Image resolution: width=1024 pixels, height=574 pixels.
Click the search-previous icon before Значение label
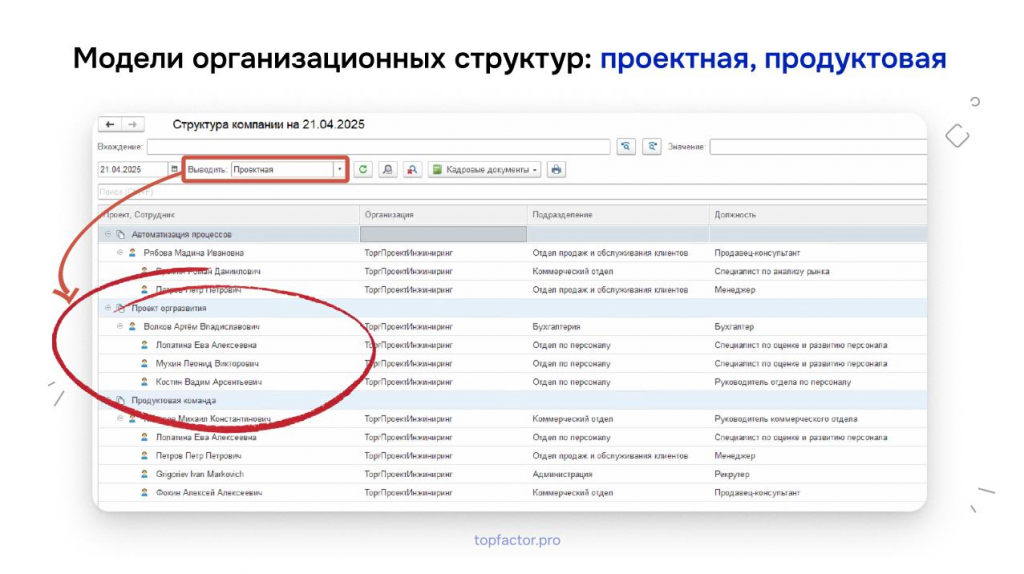(x=652, y=147)
